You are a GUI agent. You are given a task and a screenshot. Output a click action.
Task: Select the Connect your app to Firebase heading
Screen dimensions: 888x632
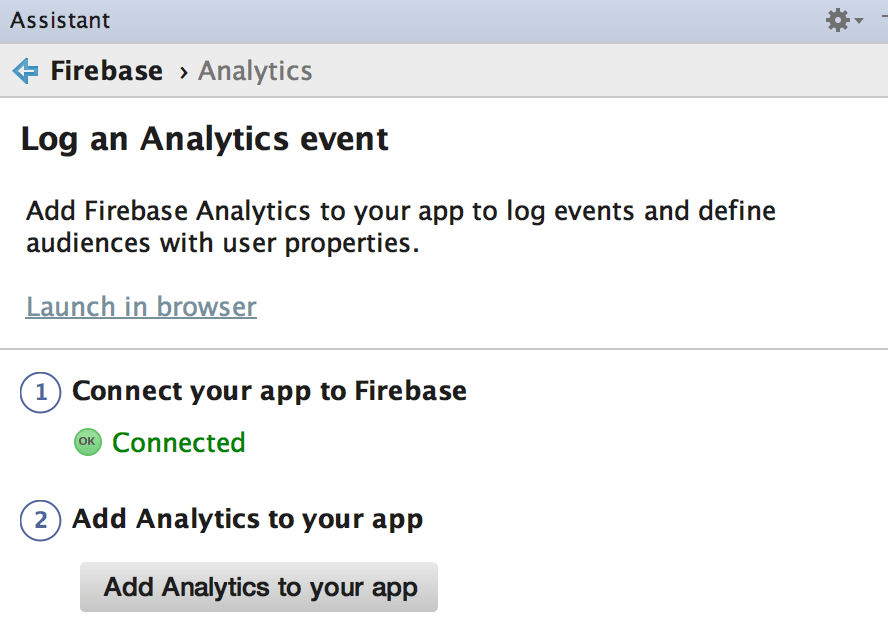click(x=269, y=391)
